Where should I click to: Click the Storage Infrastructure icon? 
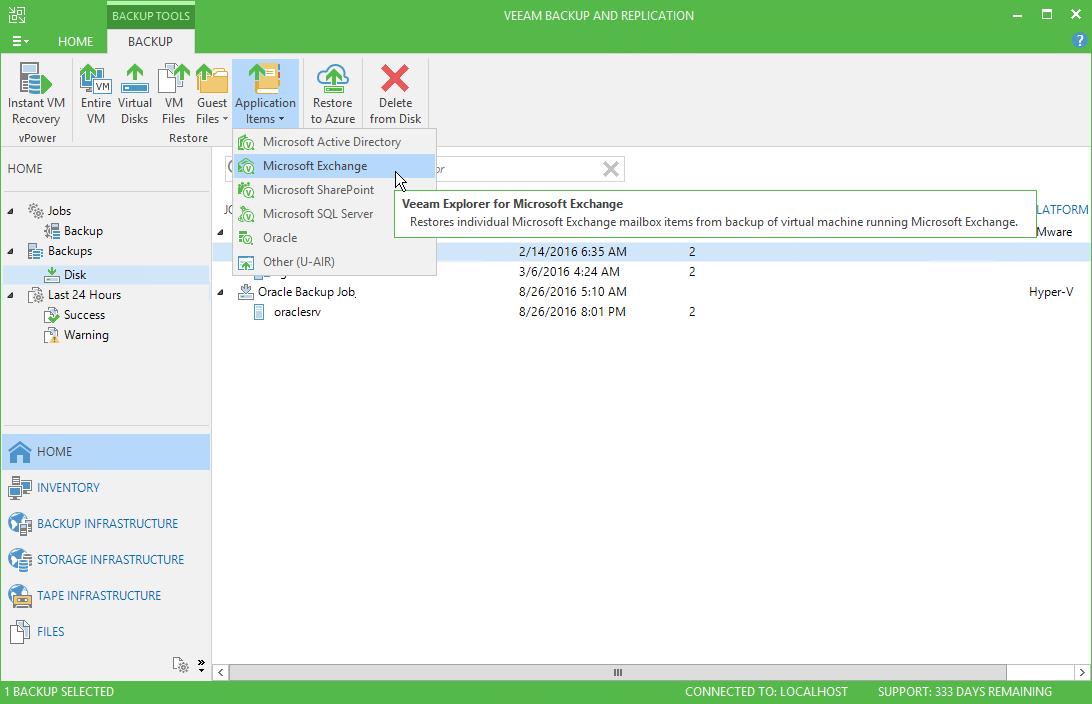point(20,560)
